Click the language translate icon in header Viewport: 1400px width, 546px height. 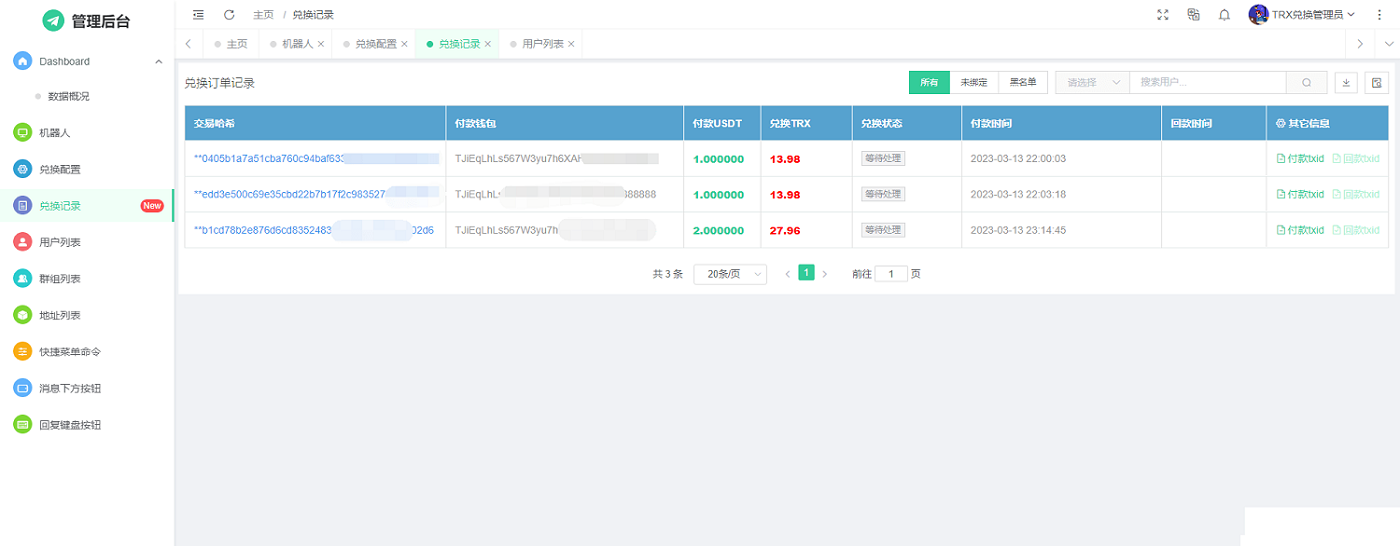pyautogui.click(x=1193, y=15)
